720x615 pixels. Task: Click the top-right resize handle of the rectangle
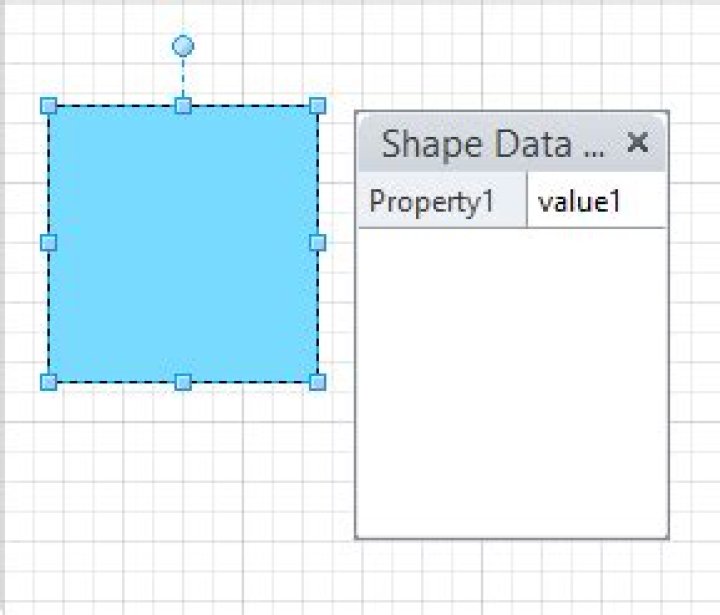pos(318,106)
